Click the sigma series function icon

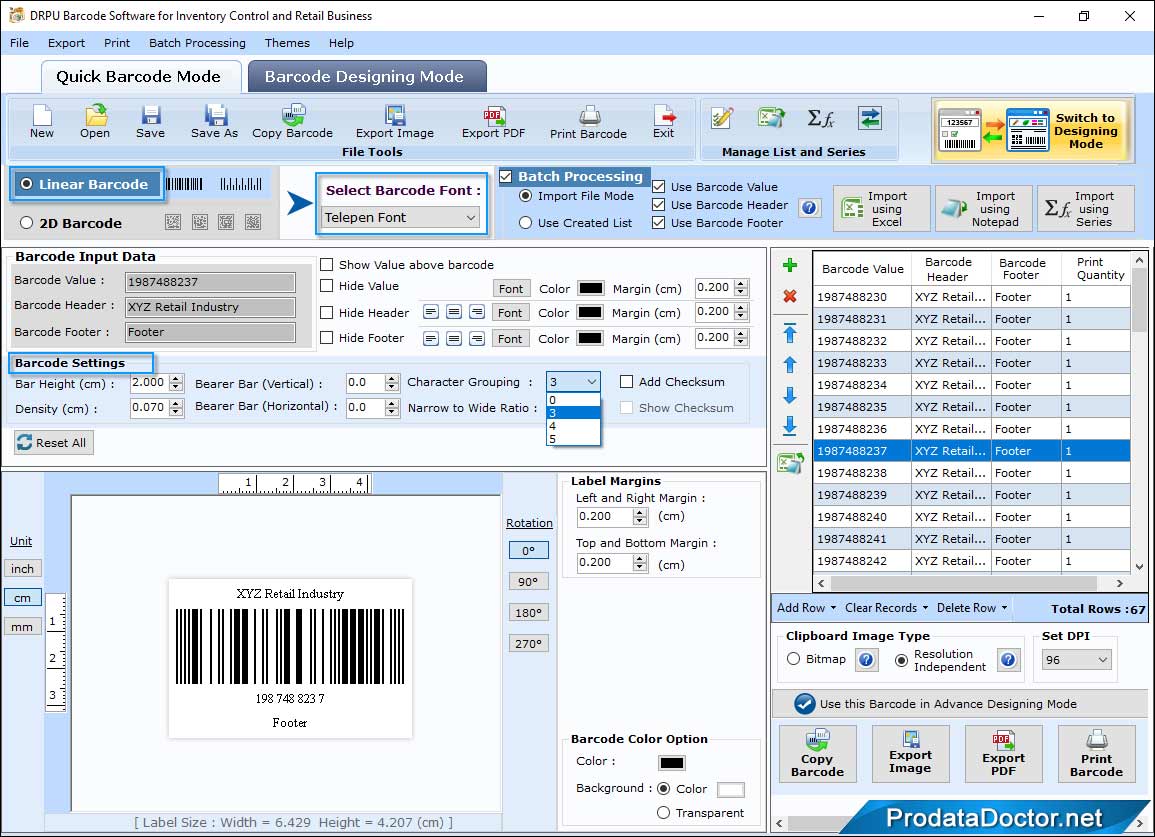[820, 118]
